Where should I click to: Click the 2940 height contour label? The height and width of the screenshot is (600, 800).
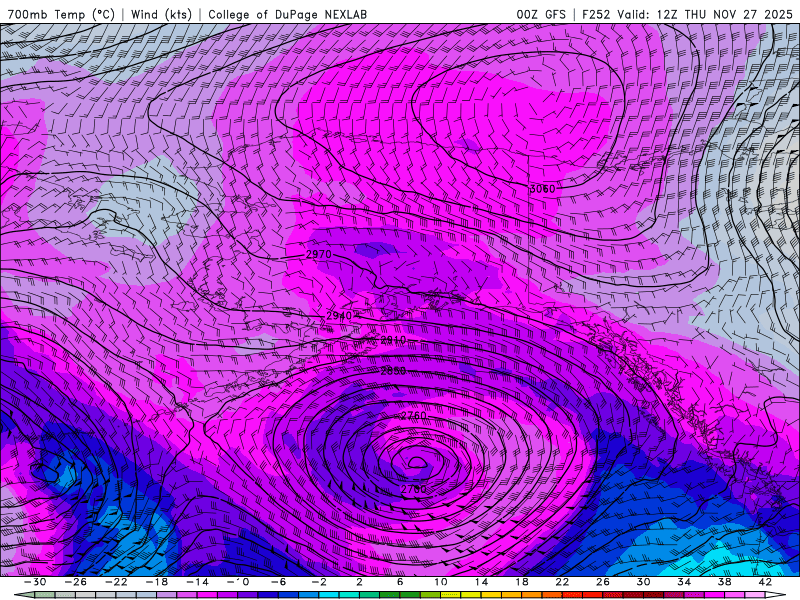tap(339, 316)
